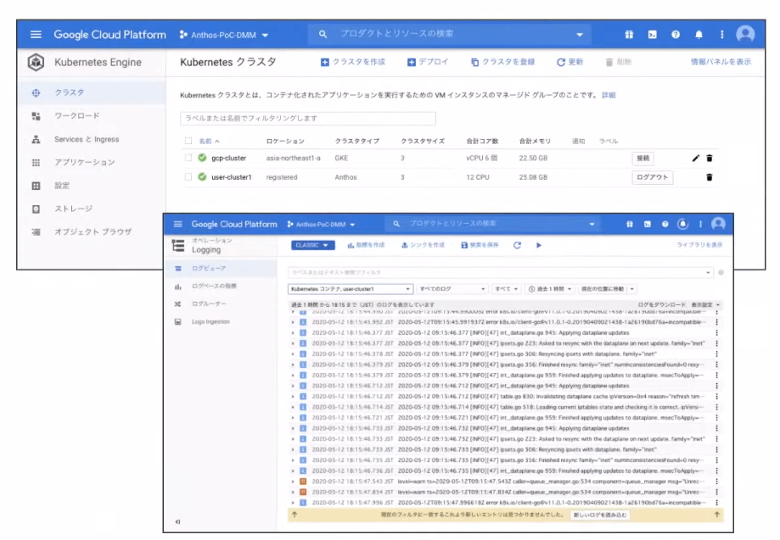Click the log filter text field in Logging
This screenshot has width=780, height=540.
[500, 272]
